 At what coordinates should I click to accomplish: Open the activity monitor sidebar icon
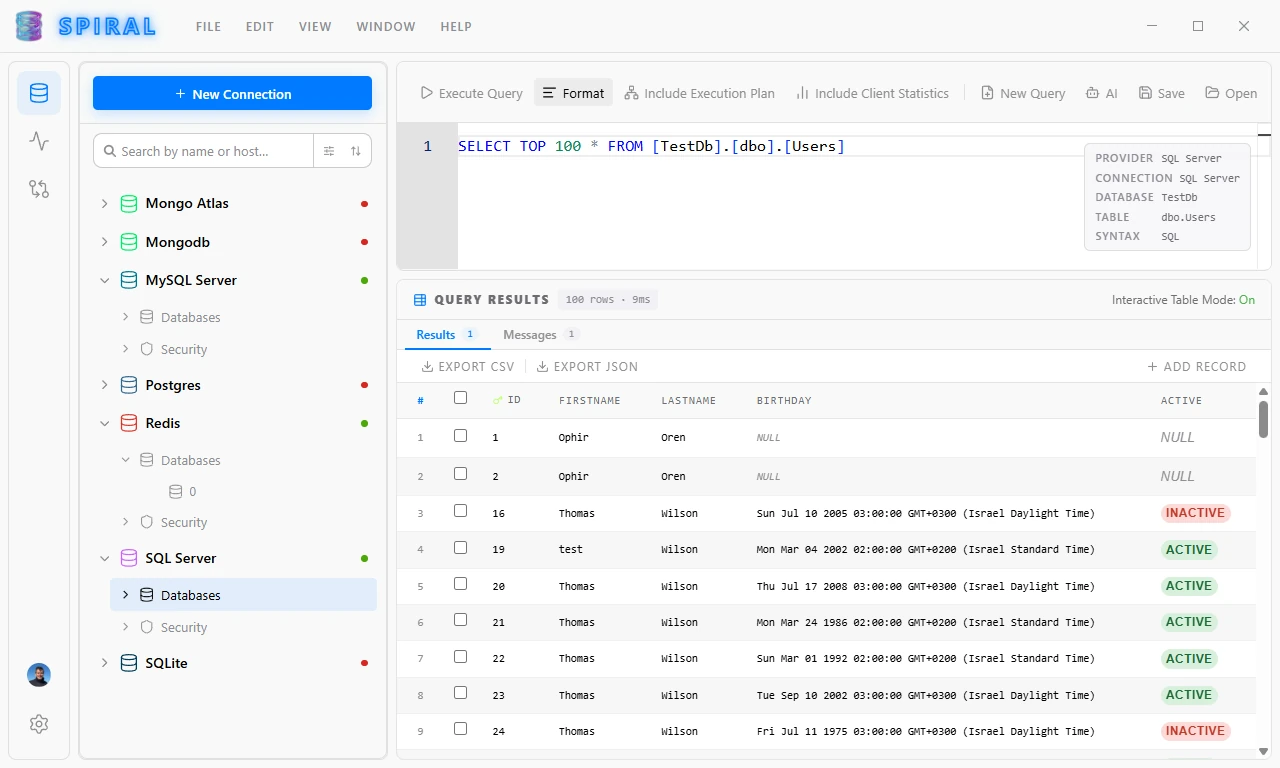(39, 141)
